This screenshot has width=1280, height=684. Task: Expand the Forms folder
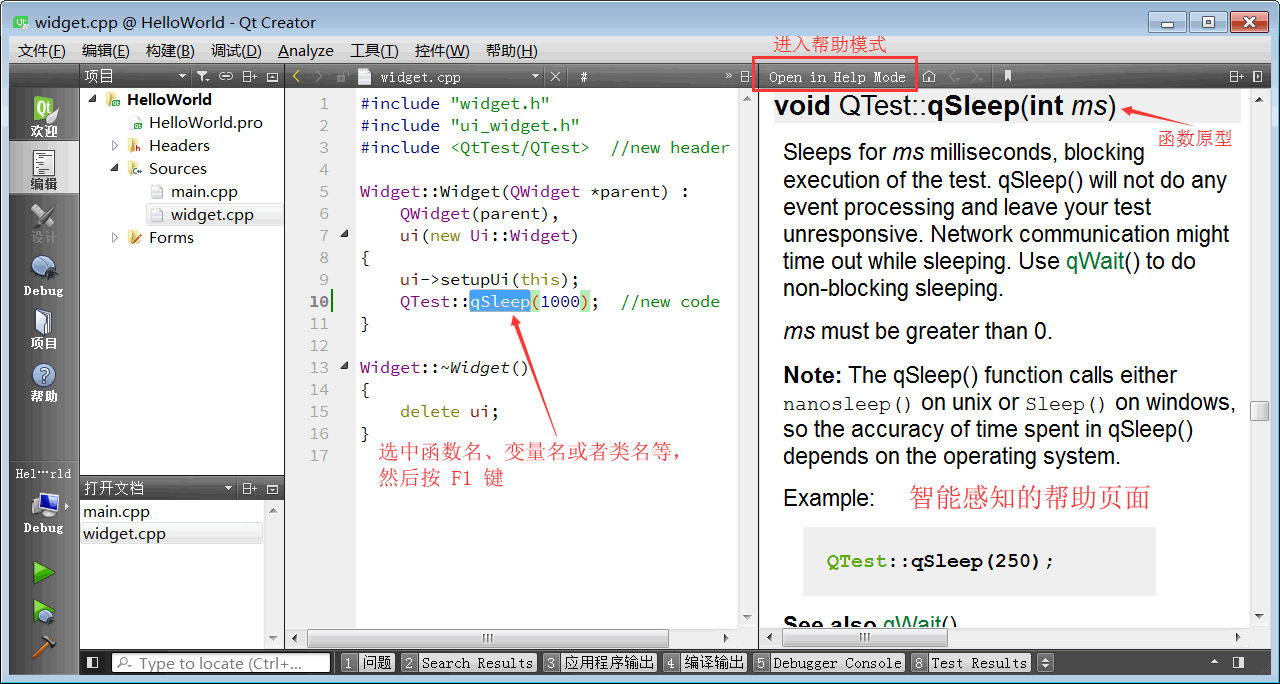[x=115, y=237]
